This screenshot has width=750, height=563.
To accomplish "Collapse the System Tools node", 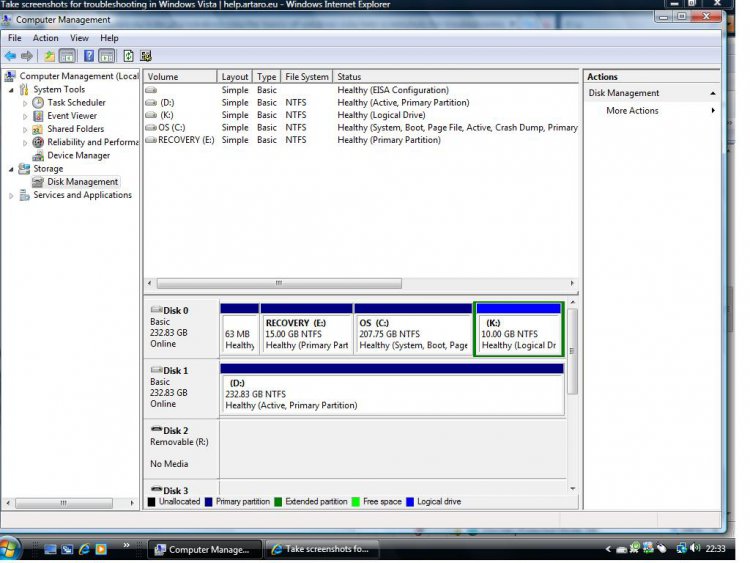I will (x=11, y=90).
